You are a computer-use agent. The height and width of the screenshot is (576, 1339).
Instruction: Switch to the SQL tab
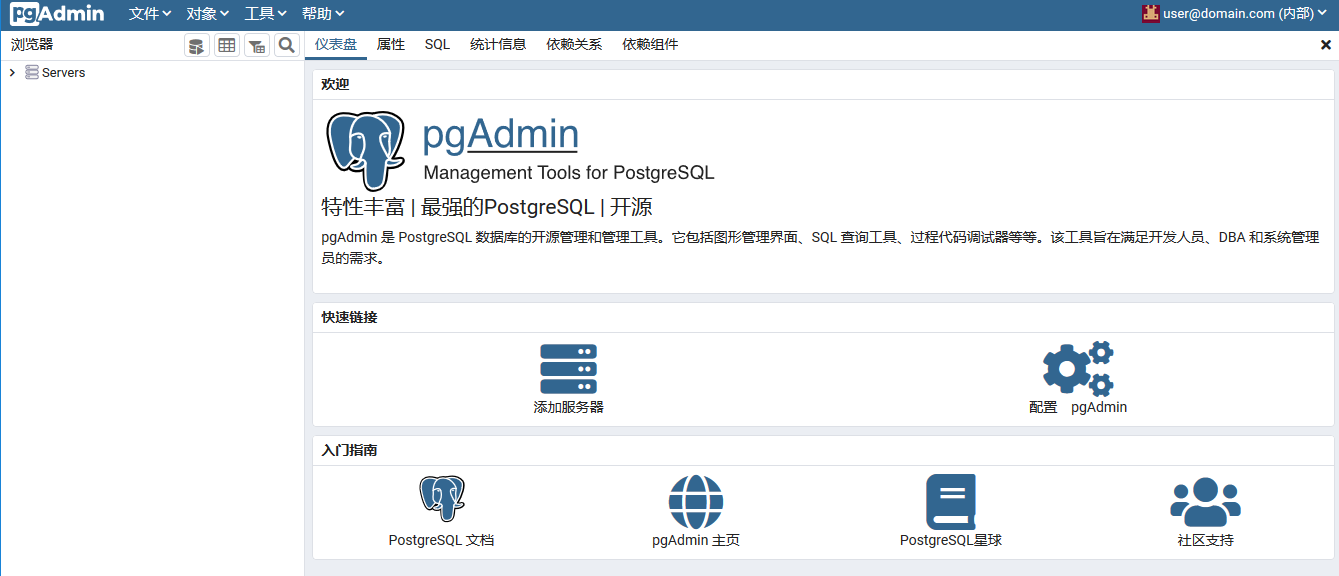(437, 44)
